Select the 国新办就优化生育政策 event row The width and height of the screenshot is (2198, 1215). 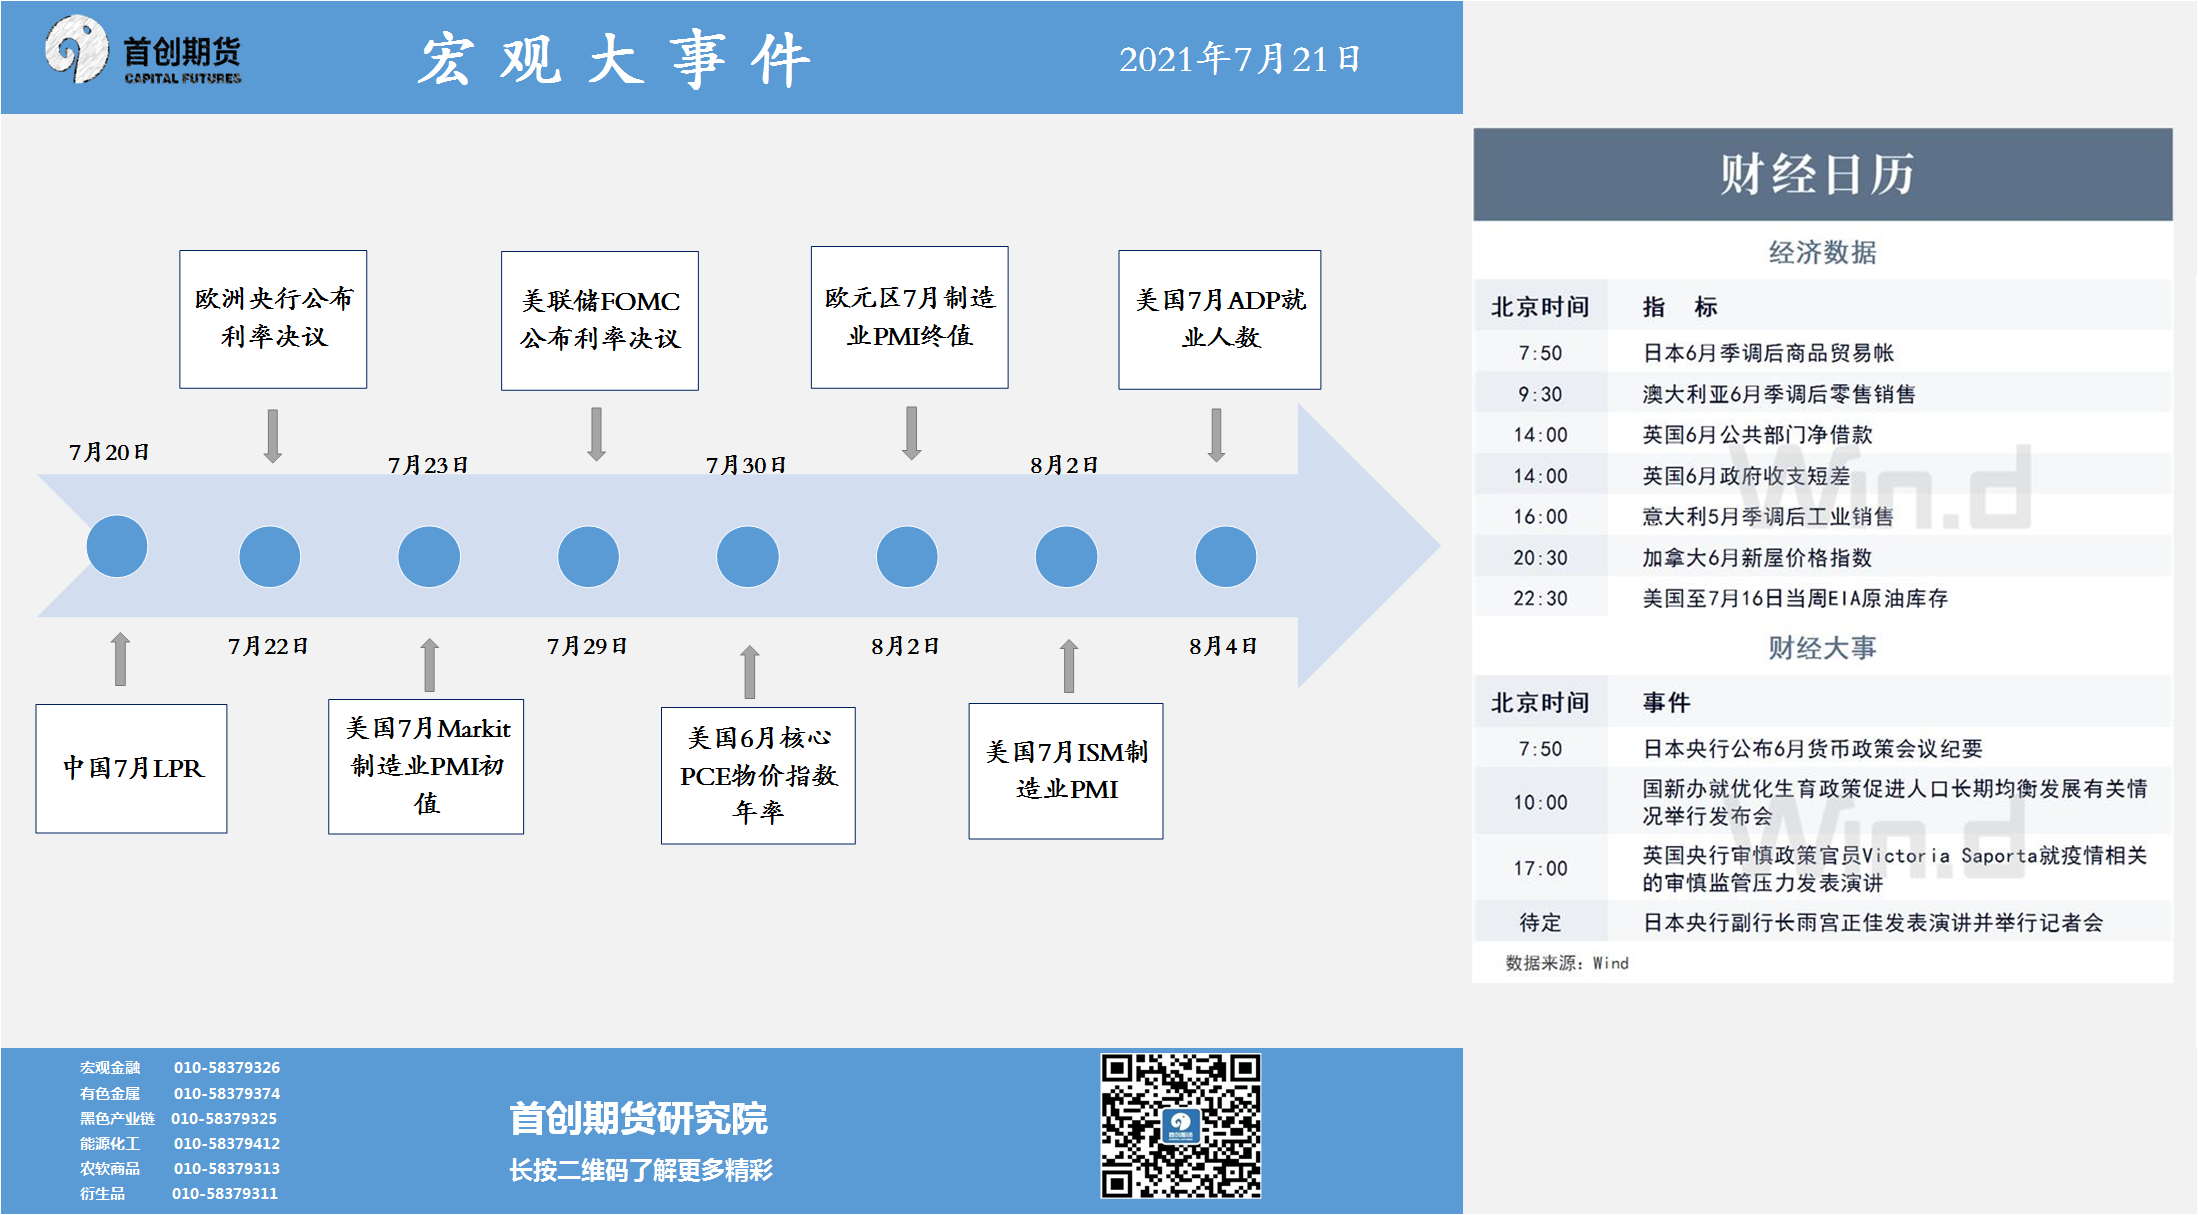point(1822,802)
